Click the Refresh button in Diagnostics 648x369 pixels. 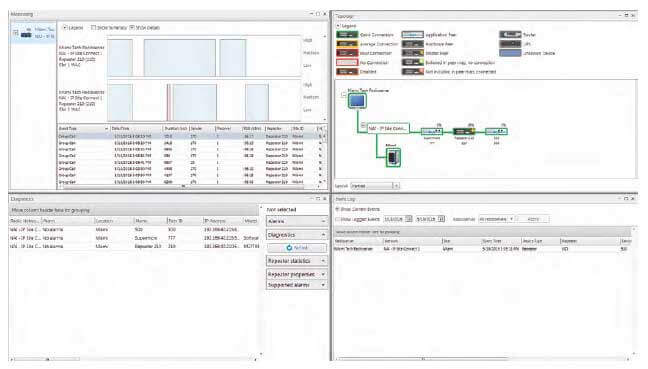tap(297, 248)
